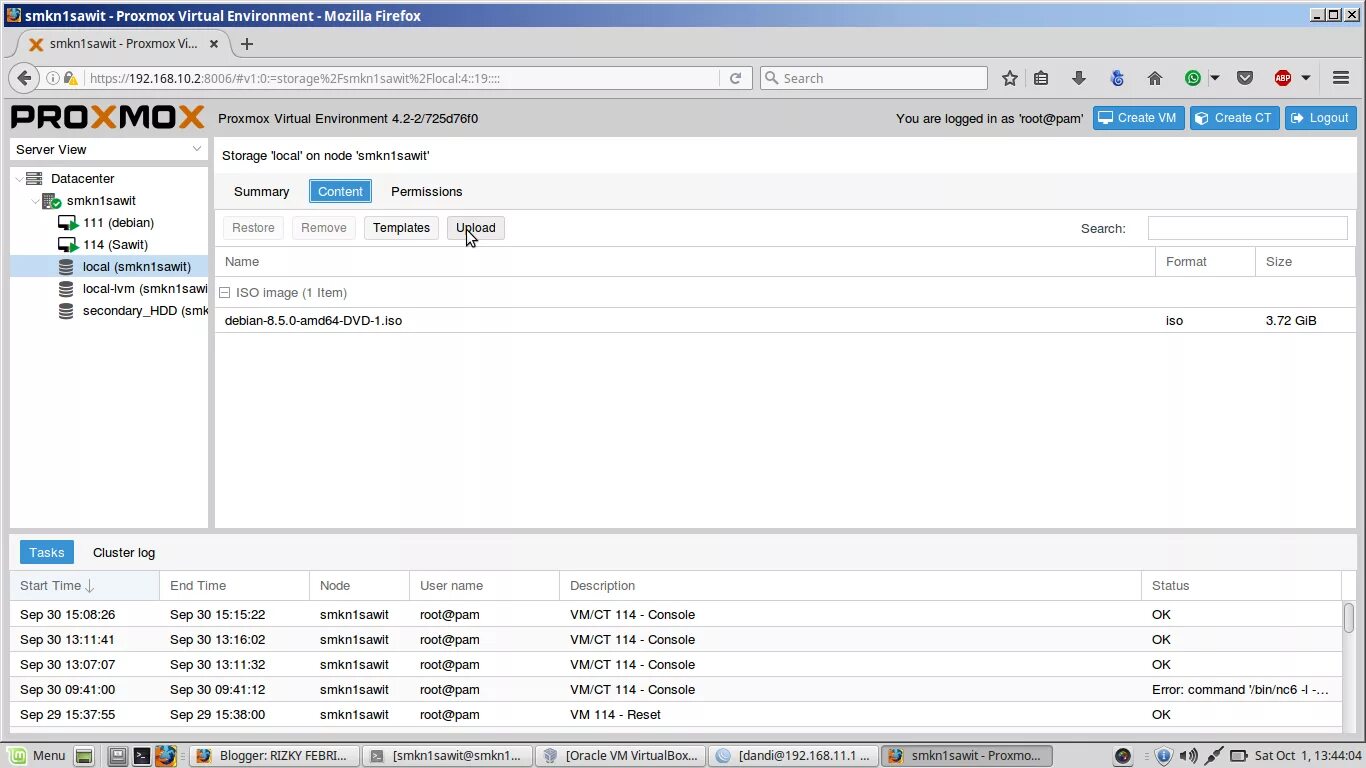
Task: Collapse the smkn1sawit node expander
Action: pos(35,200)
